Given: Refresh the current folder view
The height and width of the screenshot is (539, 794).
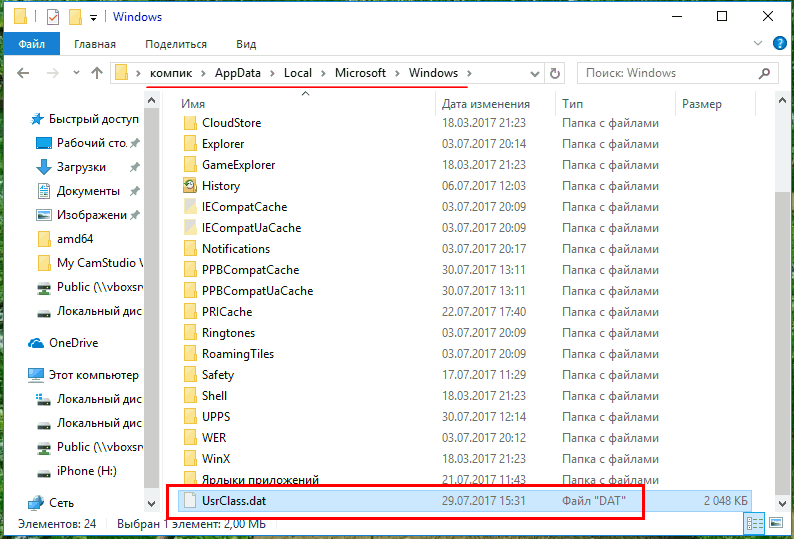Looking at the screenshot, I should click(x=554, y=73).
